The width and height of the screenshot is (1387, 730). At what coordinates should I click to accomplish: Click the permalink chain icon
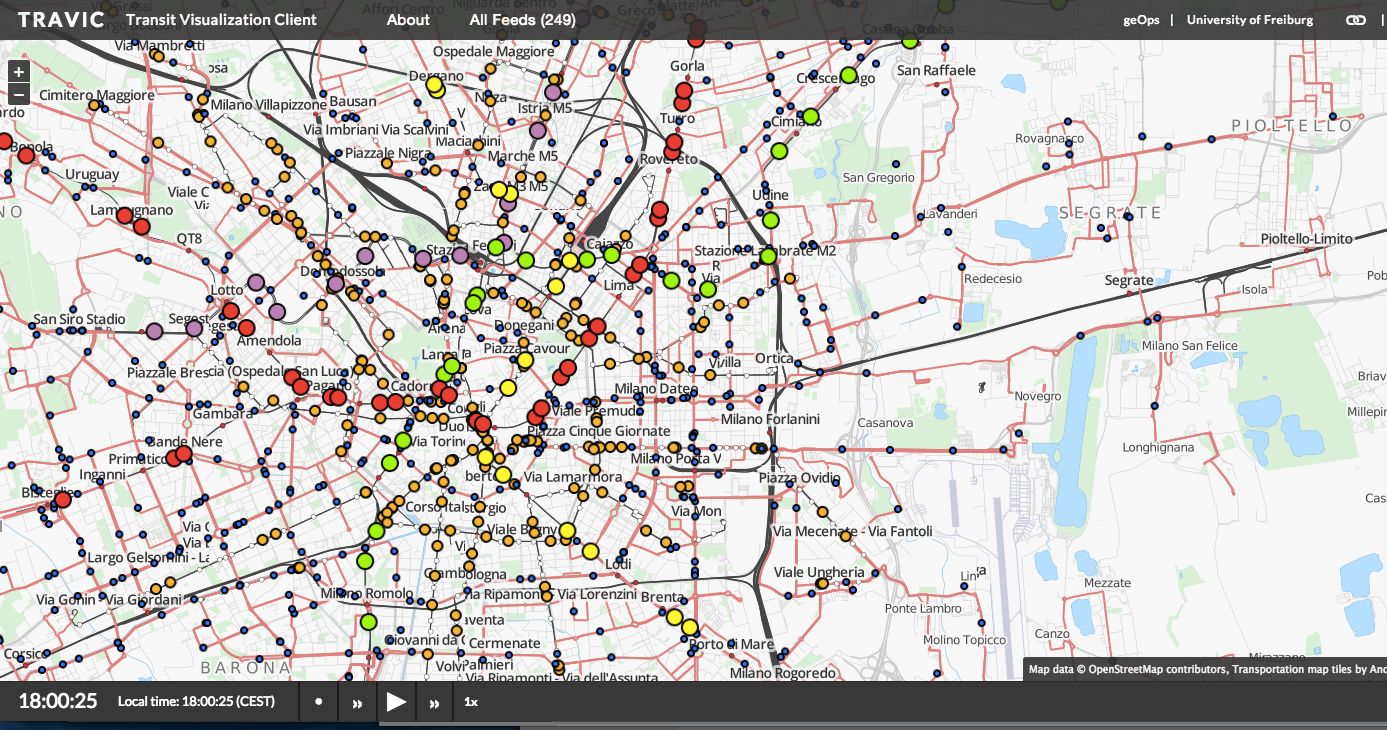(x=1355, y=20)
